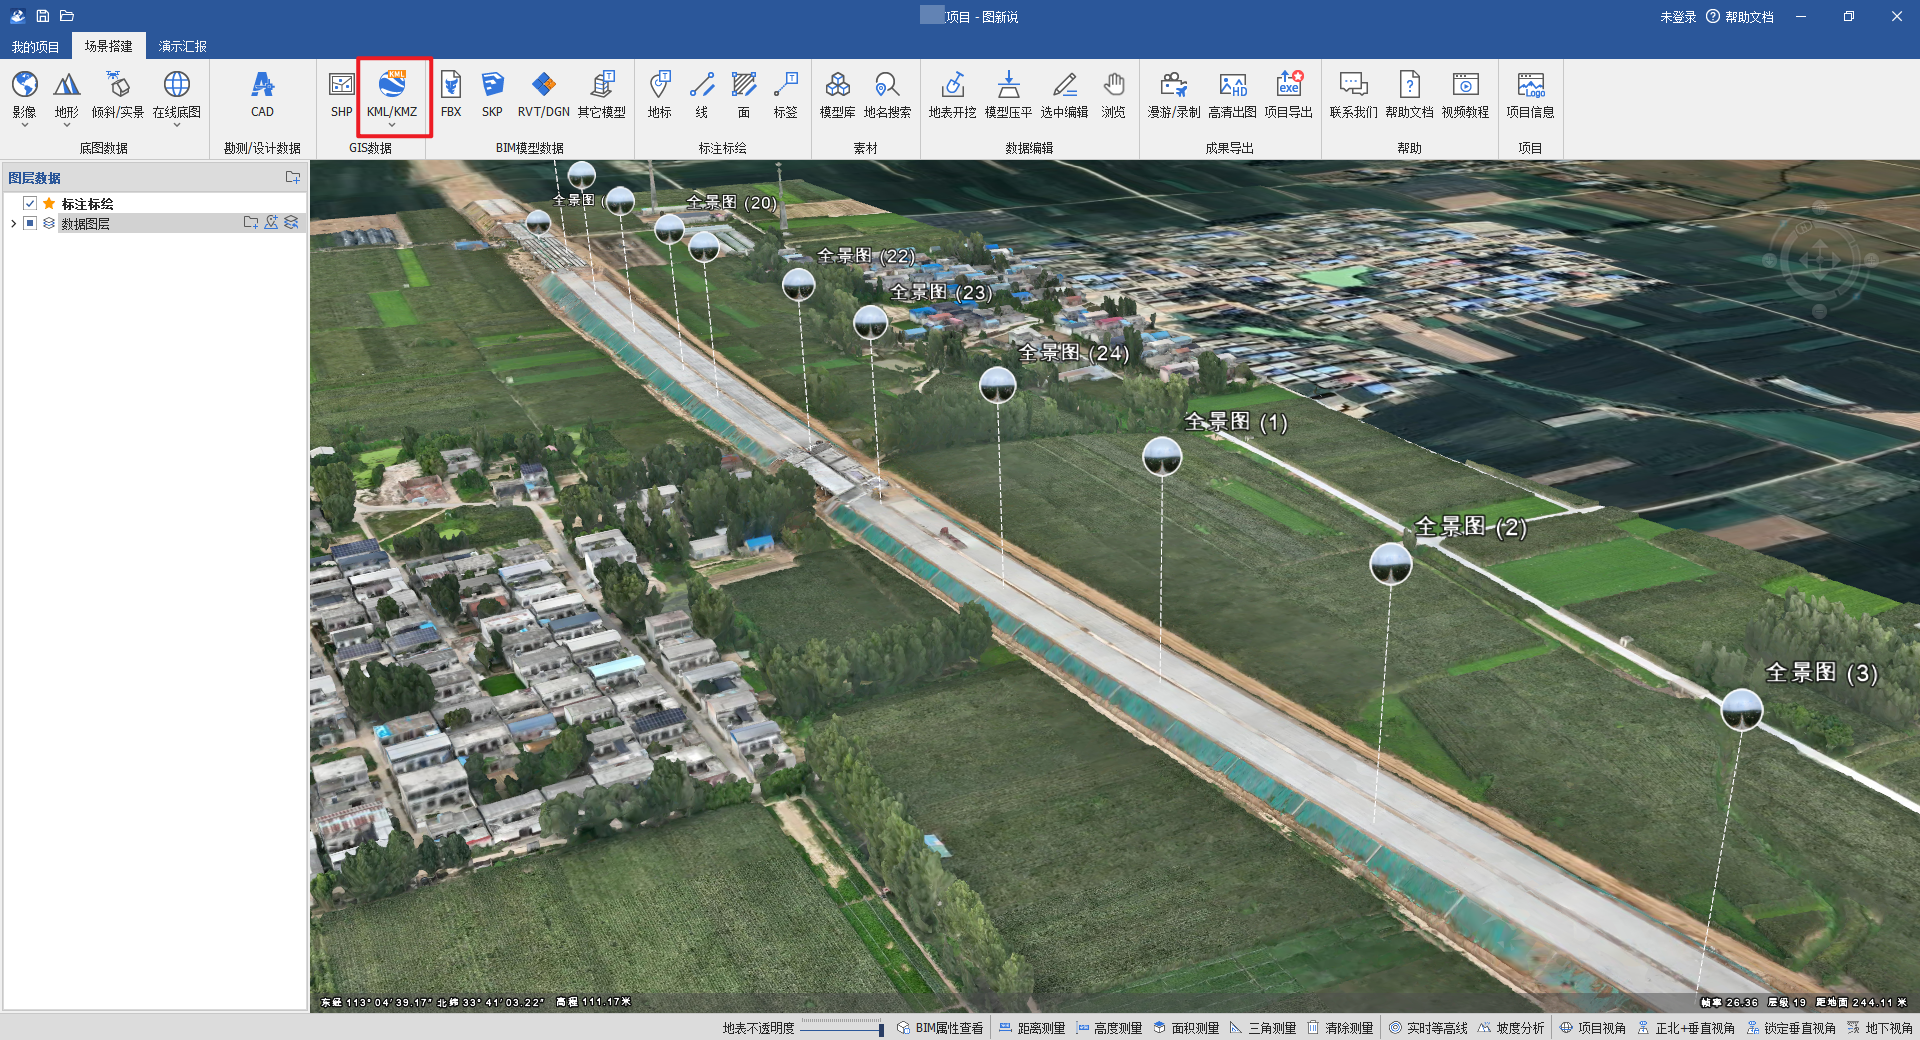Screen dimensions: 1920x1040
Task: Open the KML/KMZ import tool
Action: click(x=392, y=94)
